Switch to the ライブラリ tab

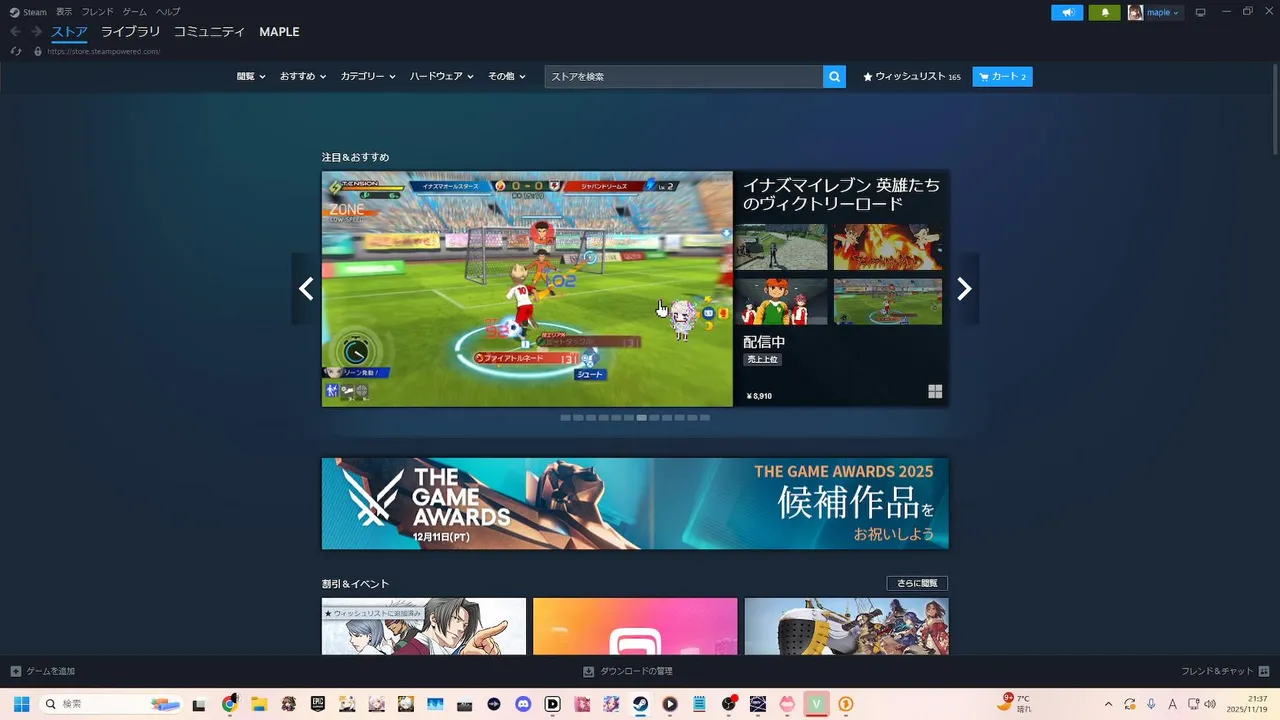pos(130,32)
